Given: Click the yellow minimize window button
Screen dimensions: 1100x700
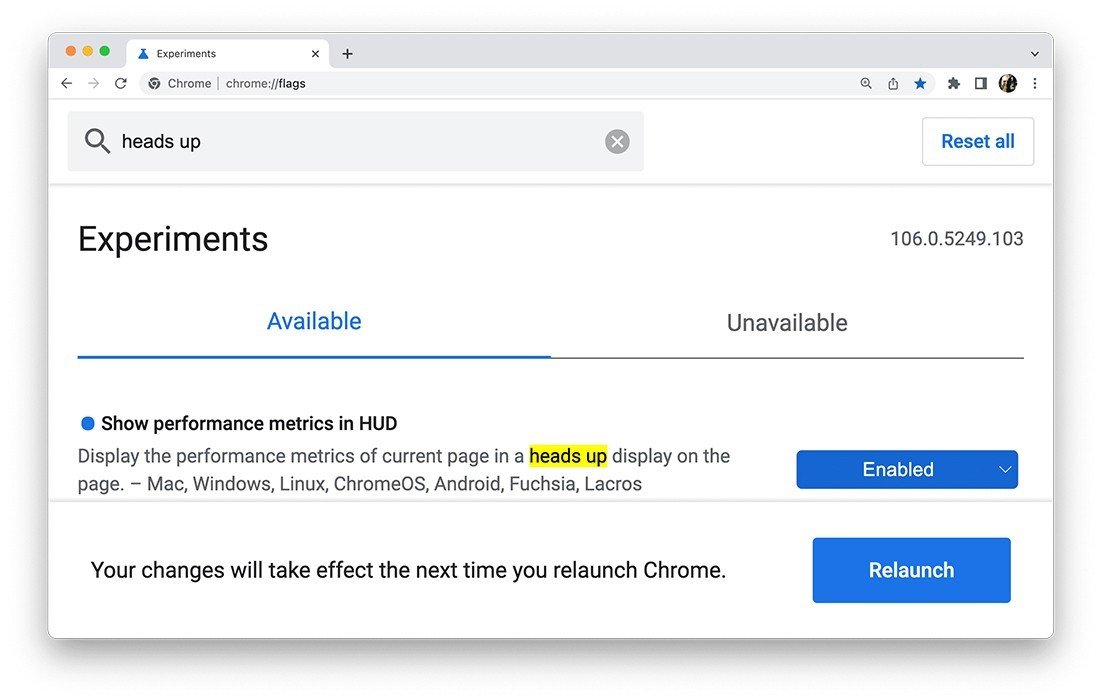Looking at the screenshot, I should pyautogui.click(x=88, y=51).
